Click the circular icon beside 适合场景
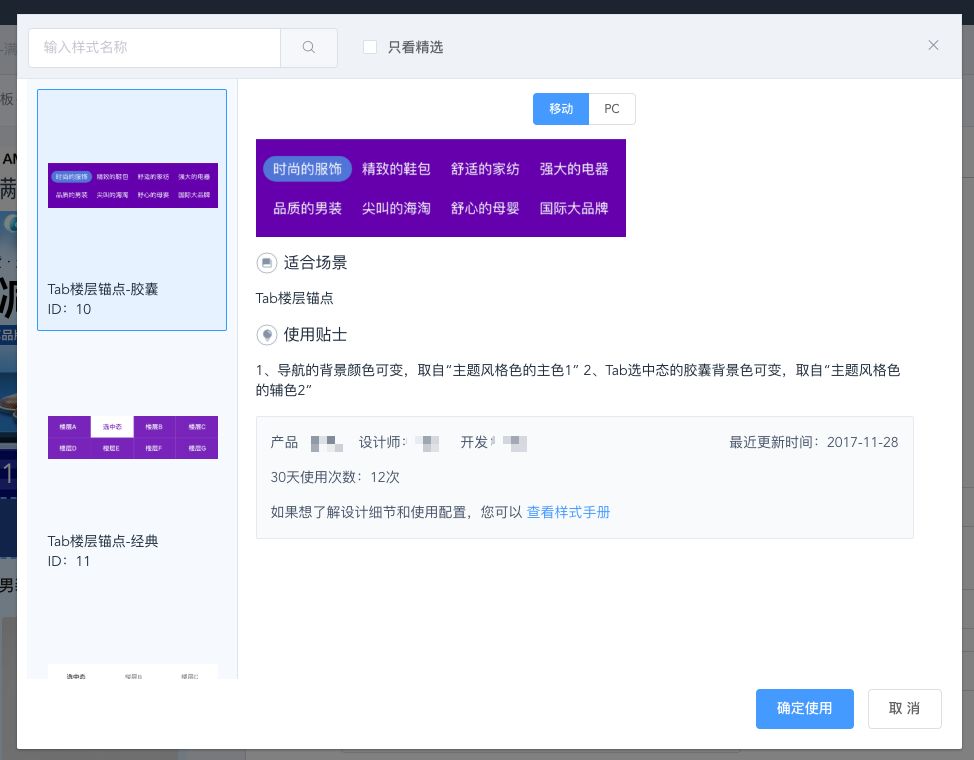Viewport: 974px width, 760px height. click(x=267, y=263)
